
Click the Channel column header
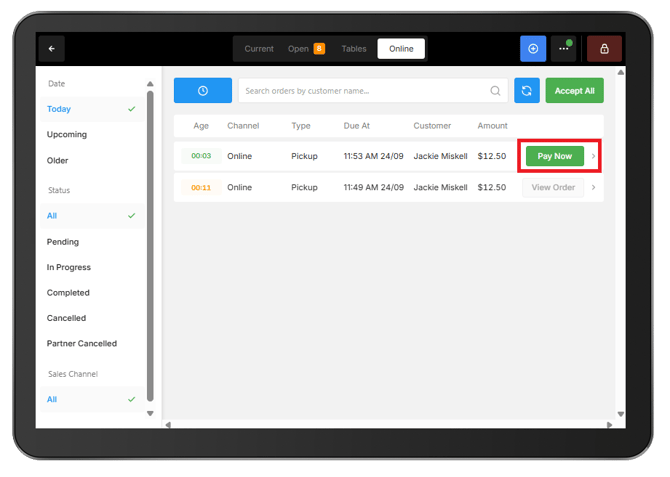[x=243, y=126]
